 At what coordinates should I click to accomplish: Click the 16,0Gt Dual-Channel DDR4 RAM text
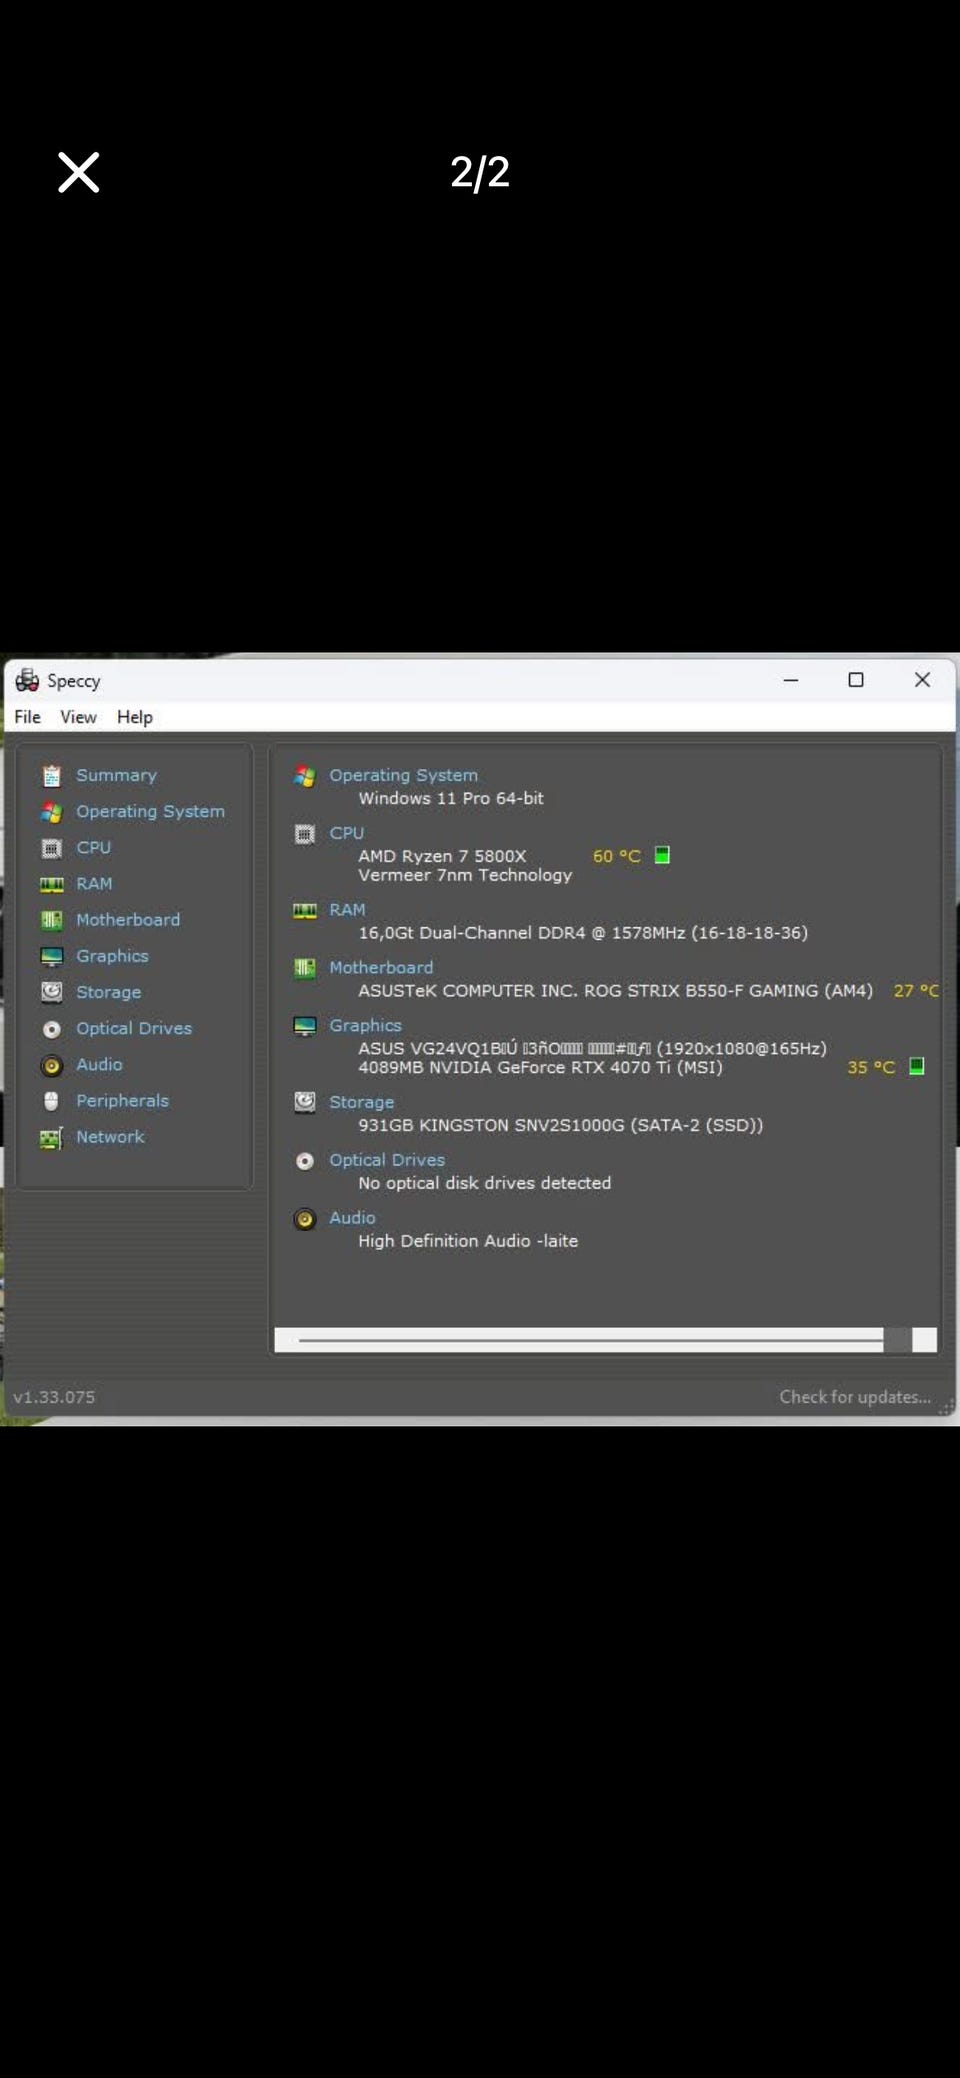[583, 933]
